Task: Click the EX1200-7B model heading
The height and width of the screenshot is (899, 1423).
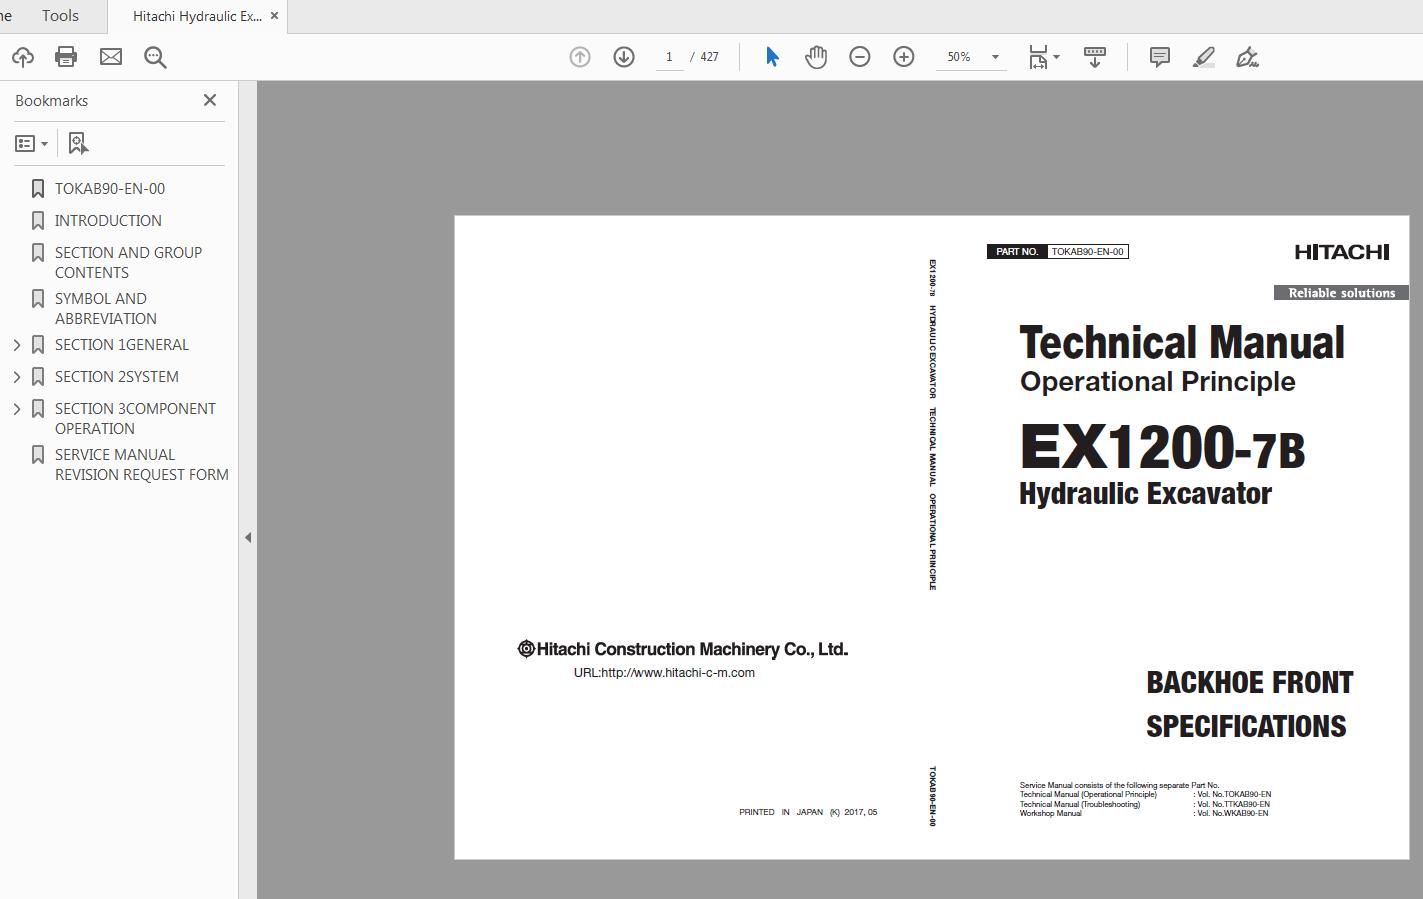Action: [1162, 446]
